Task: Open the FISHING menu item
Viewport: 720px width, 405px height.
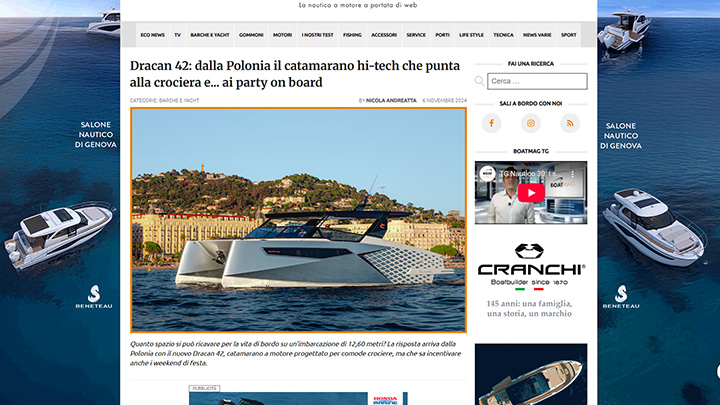Action: point(352,35)
